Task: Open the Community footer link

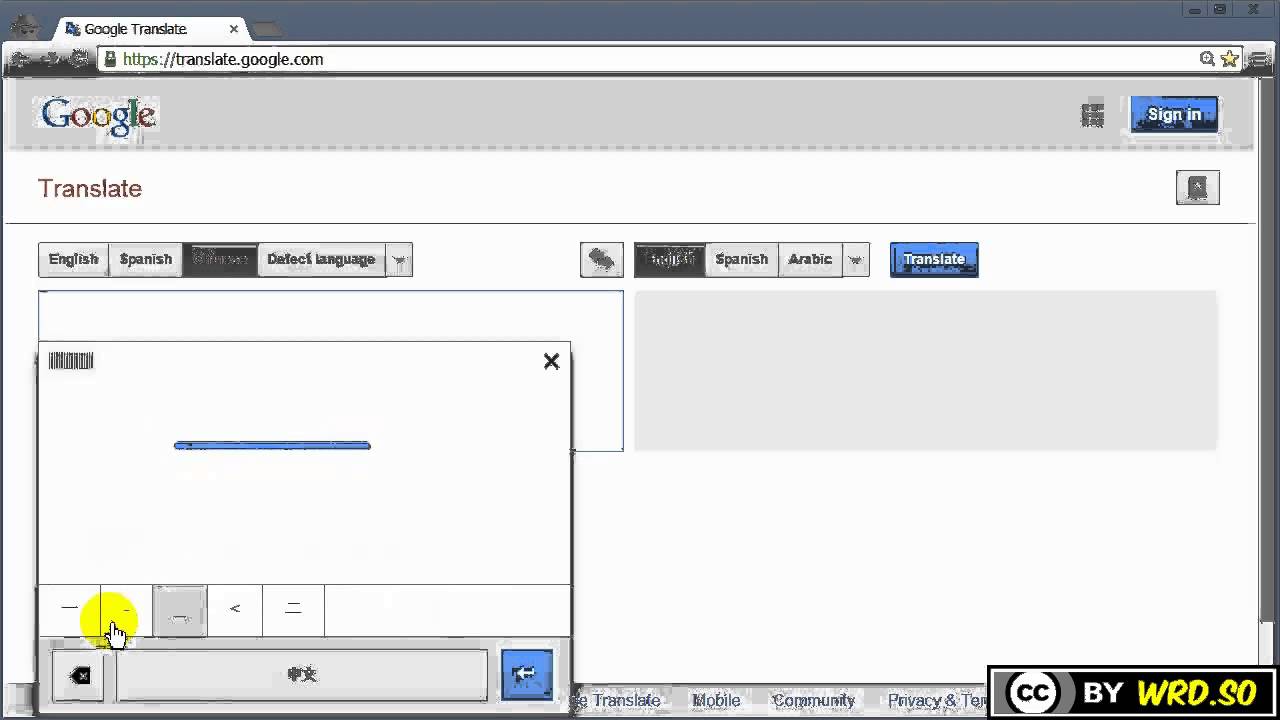Action: click(x=813, y=700)
